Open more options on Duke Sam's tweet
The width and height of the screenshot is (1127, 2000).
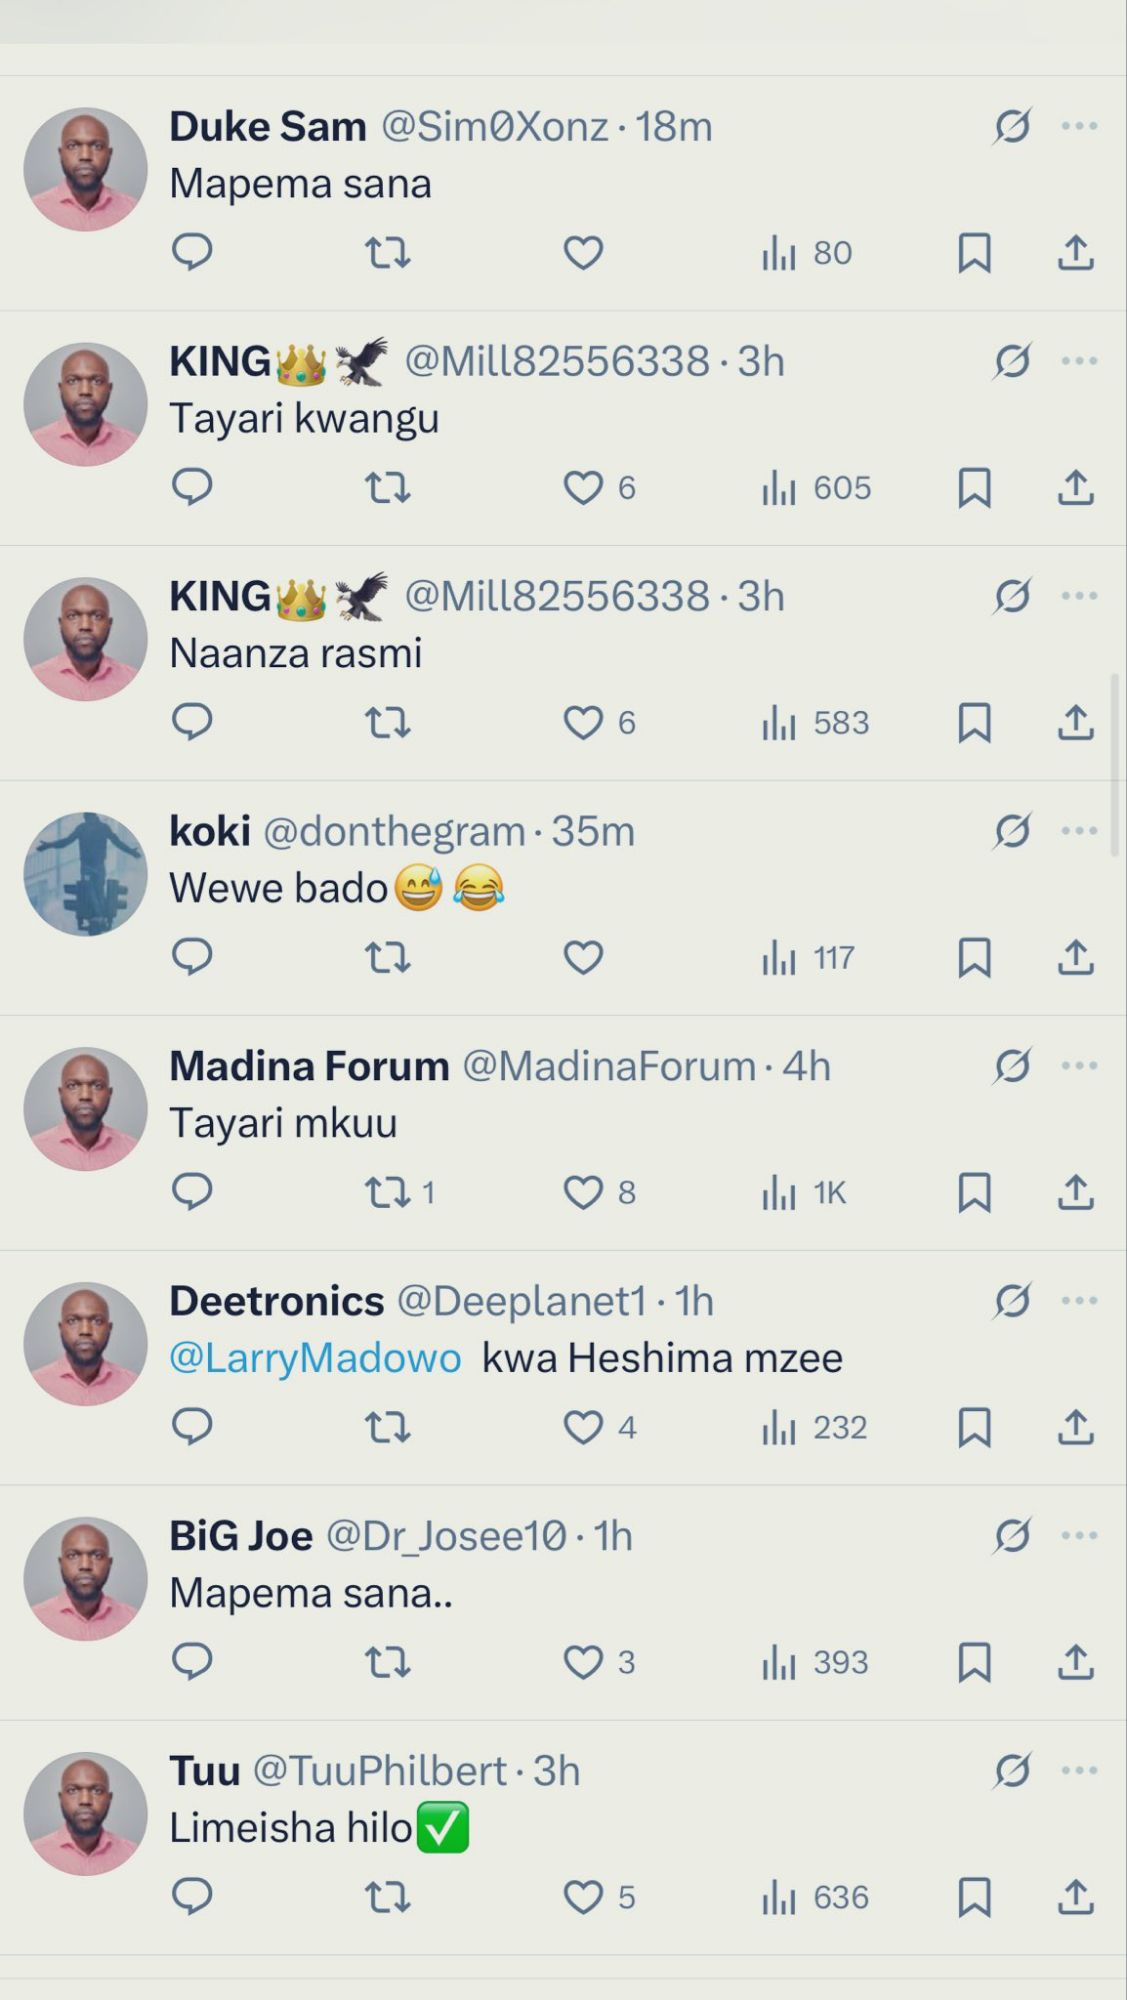click(1079, 126)
